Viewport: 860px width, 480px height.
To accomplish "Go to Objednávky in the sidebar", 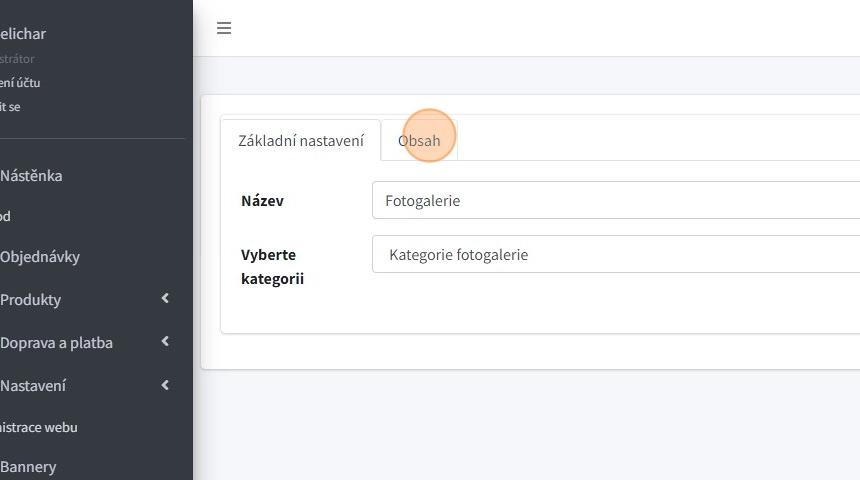I will pyautogui.click(x=40, y=257).
